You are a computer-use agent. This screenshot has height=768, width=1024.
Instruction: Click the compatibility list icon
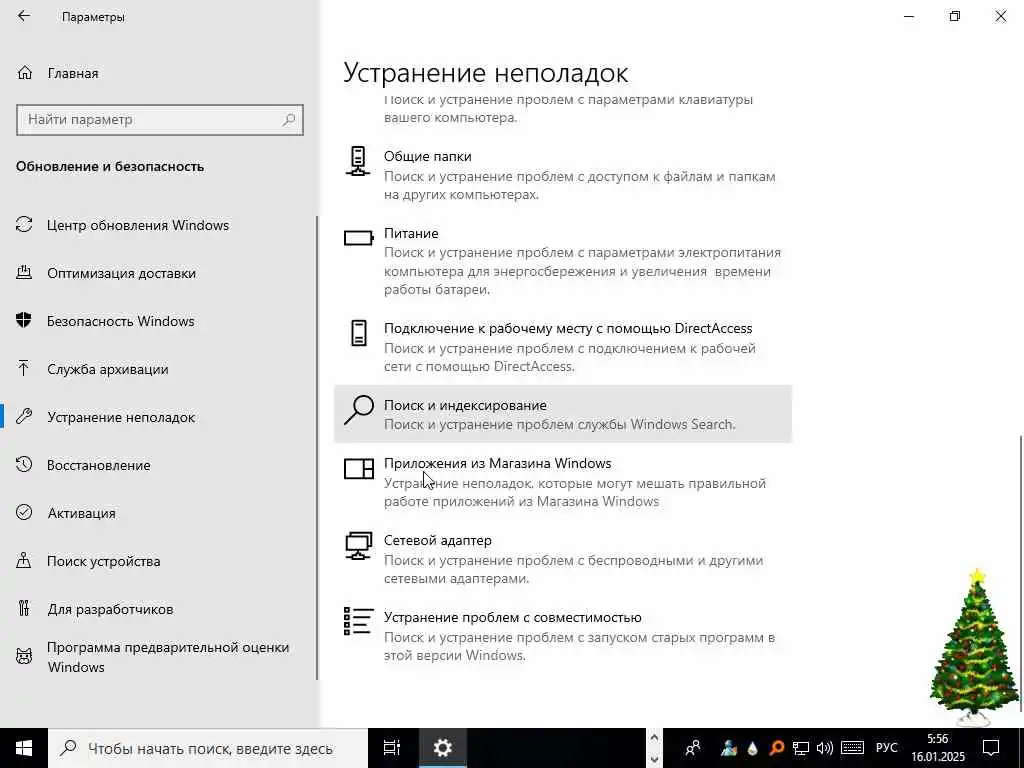pos(359,621)
